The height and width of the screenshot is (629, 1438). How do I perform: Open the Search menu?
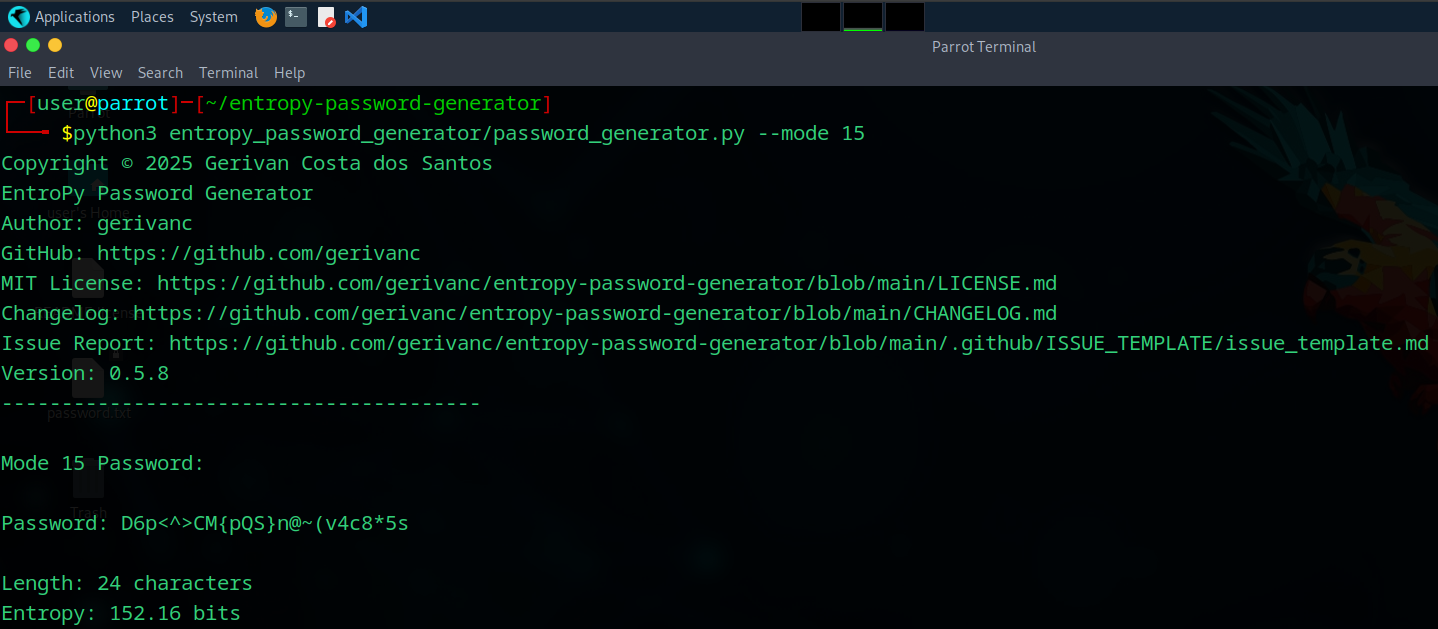(x=160, y=72)
